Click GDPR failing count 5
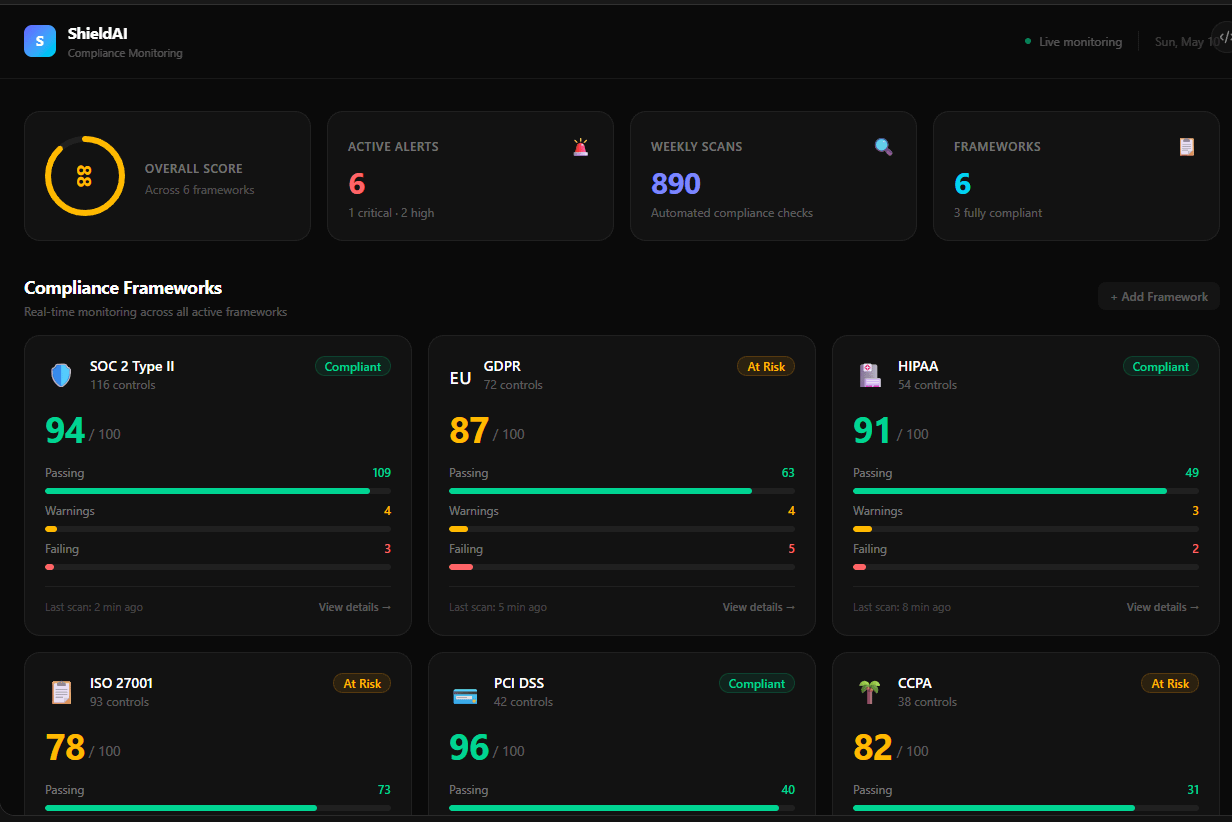 (x=791, y=549)
